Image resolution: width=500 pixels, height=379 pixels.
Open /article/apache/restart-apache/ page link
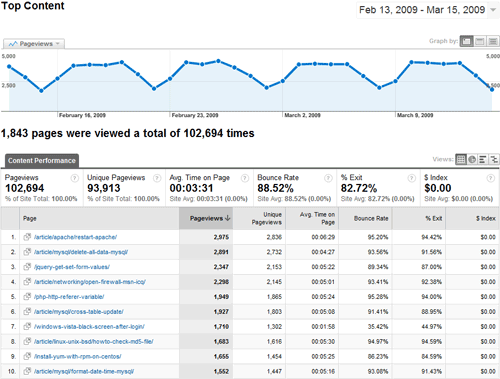pos(75,237)
